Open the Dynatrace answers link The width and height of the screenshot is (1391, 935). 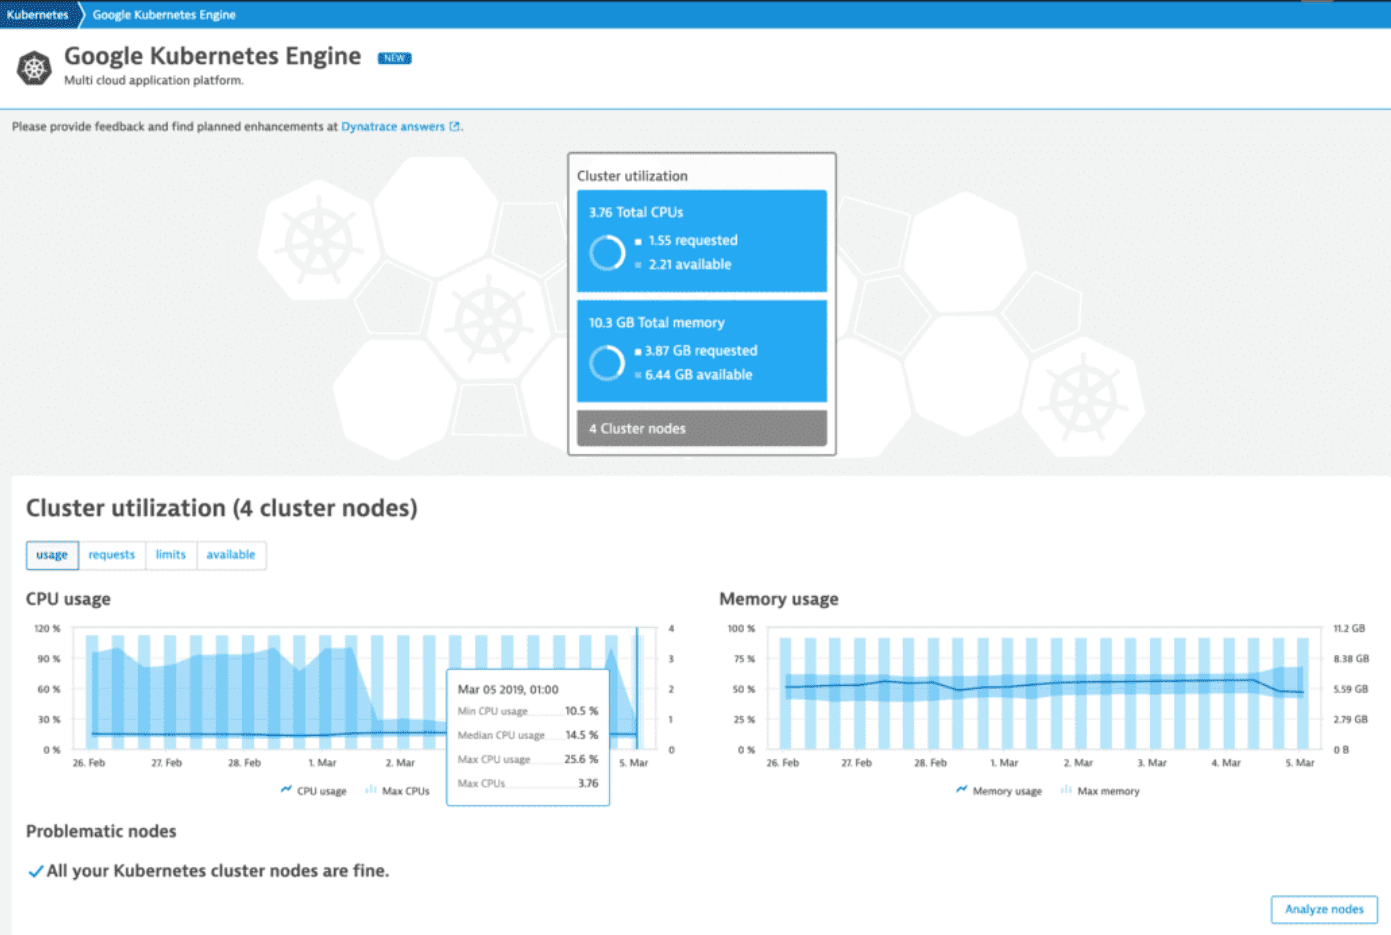tap(393, 127)
